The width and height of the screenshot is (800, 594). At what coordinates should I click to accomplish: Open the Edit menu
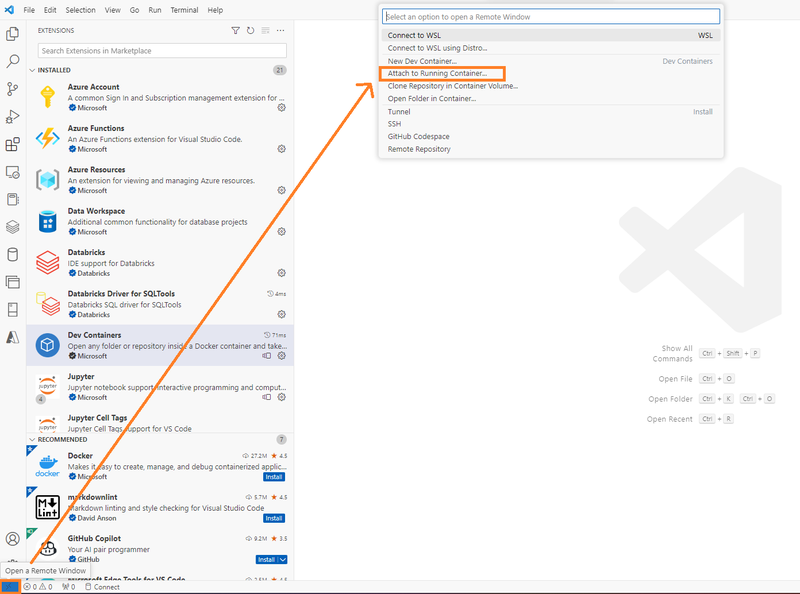50,10
